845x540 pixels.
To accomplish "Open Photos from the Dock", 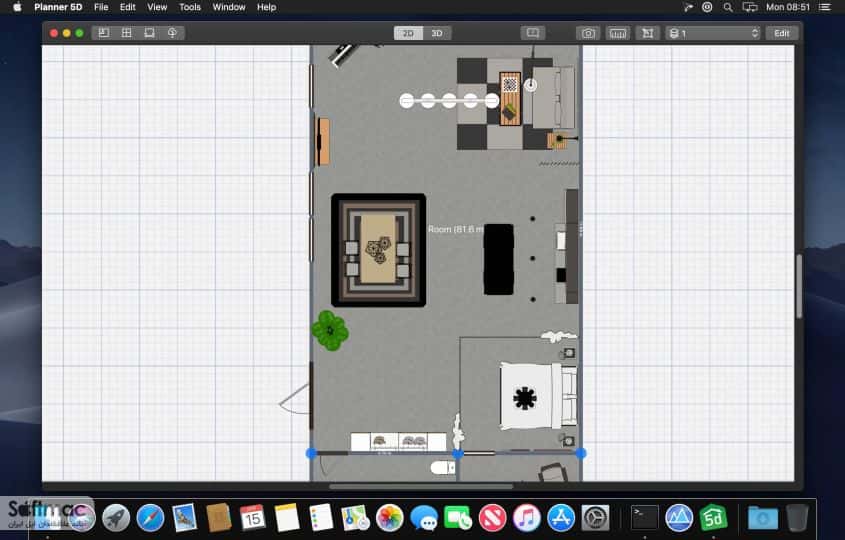I will tap(390, 517).
